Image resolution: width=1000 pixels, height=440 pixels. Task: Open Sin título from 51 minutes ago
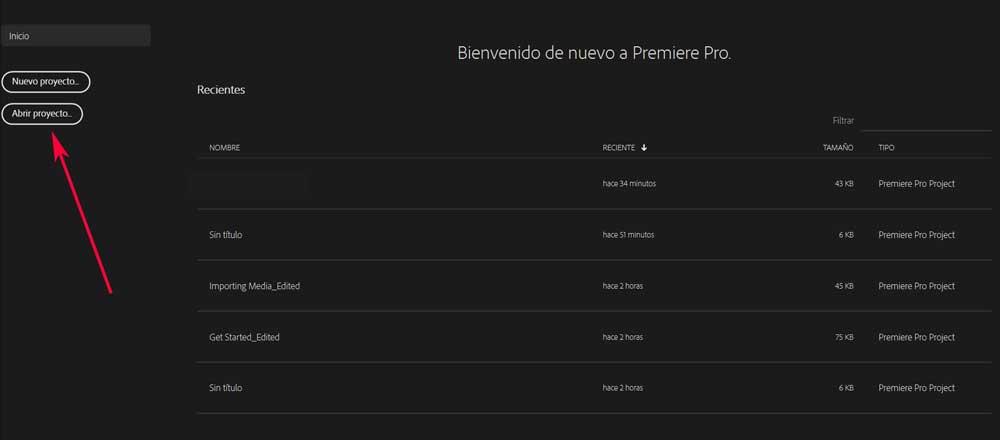(x=594, y=235)
